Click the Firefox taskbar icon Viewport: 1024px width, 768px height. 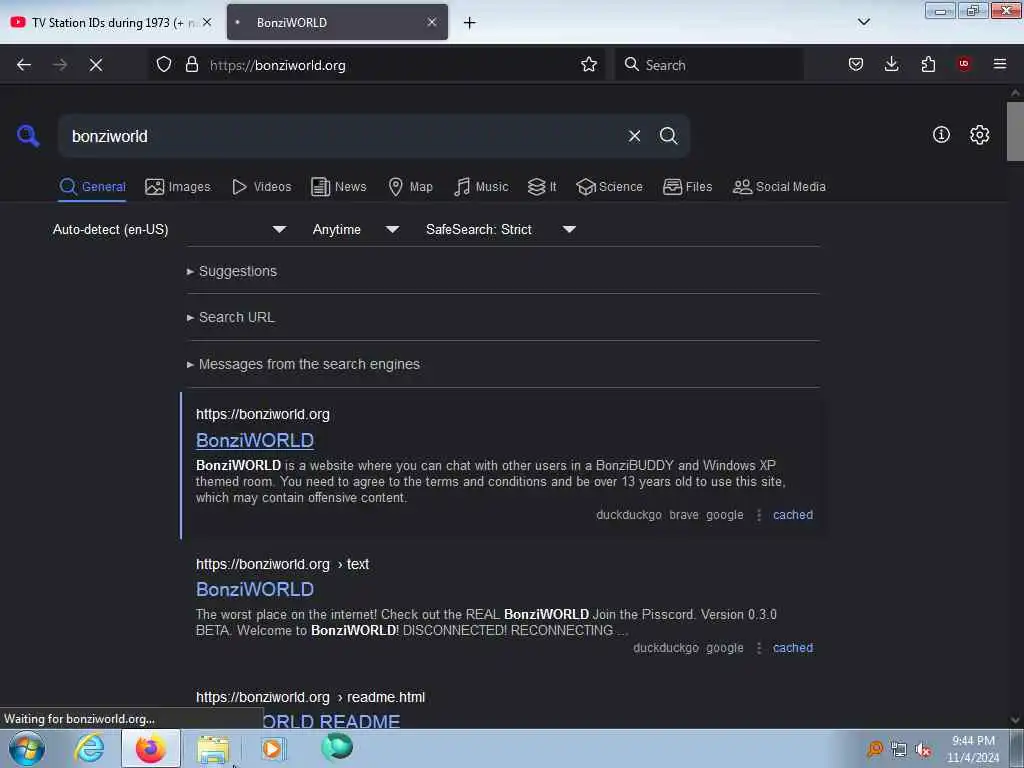coord(150,748)
